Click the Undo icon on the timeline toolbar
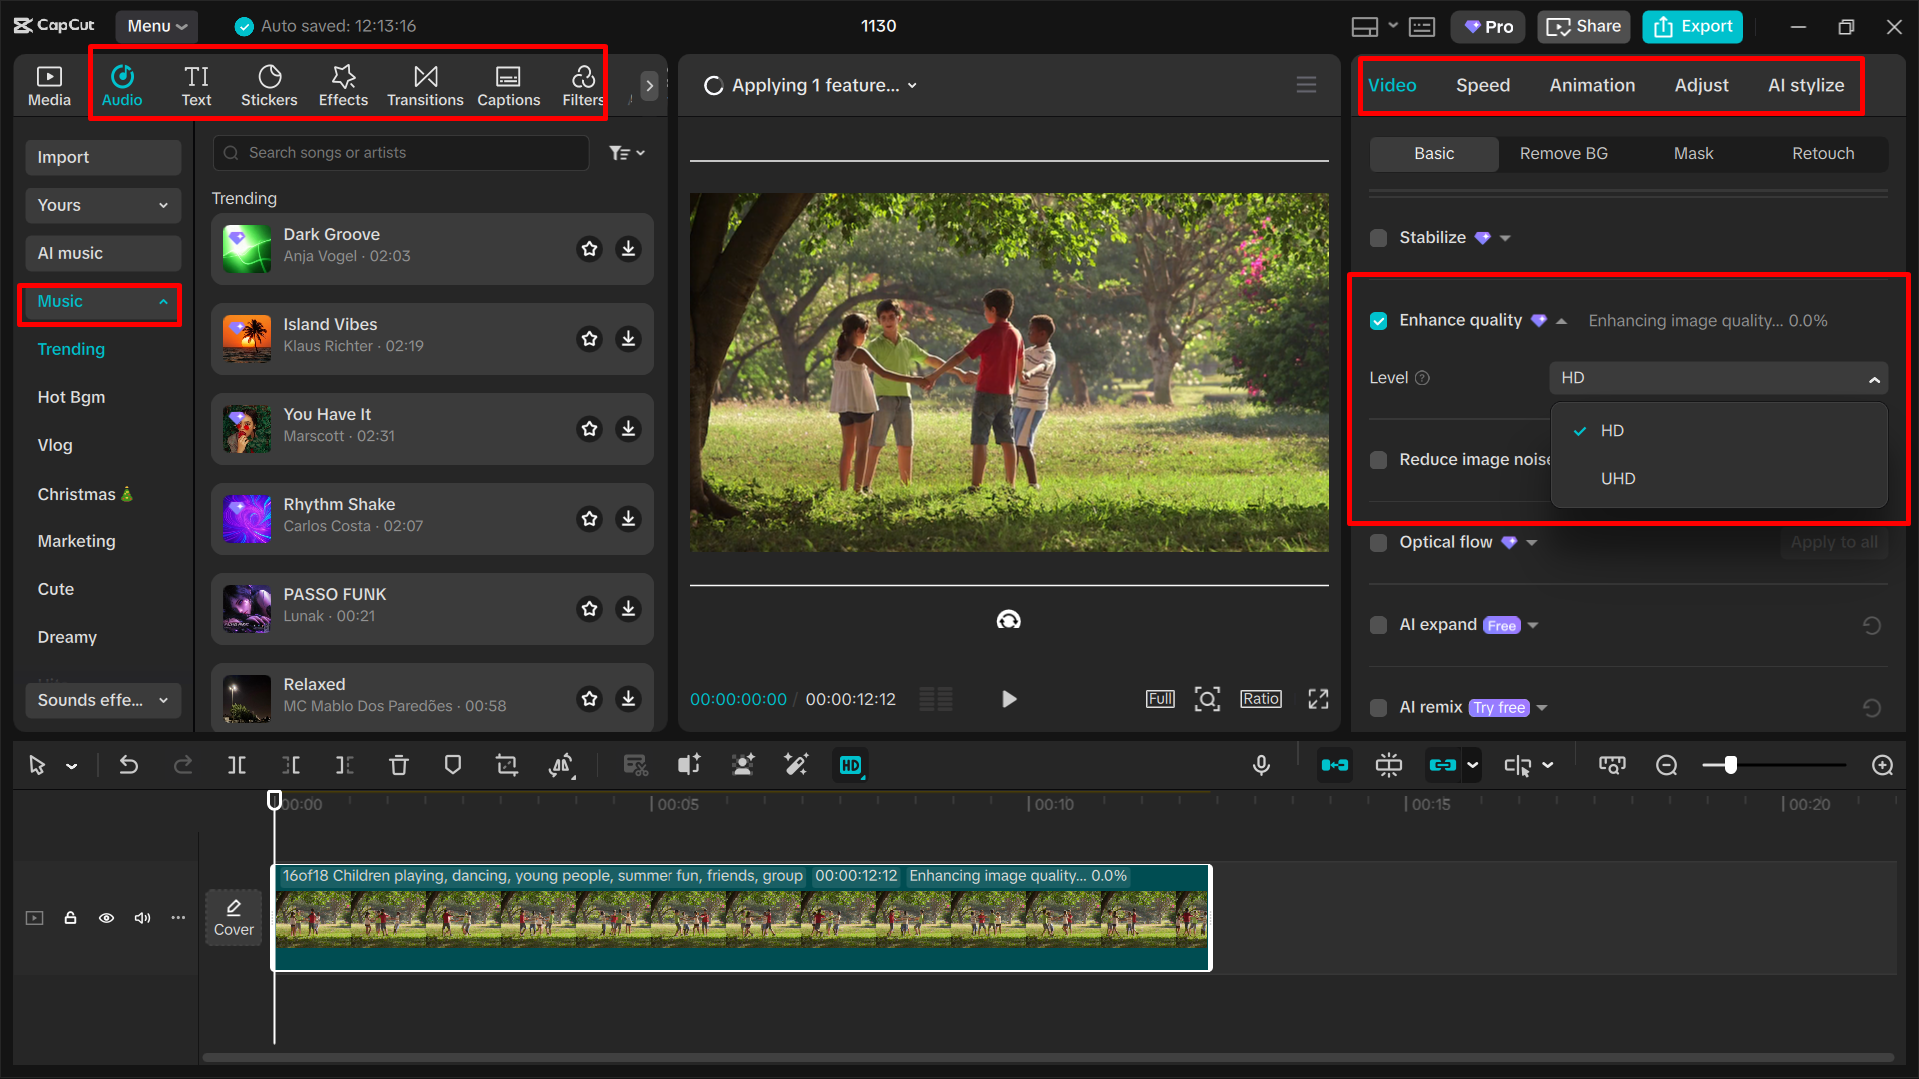 pos(128,764)
